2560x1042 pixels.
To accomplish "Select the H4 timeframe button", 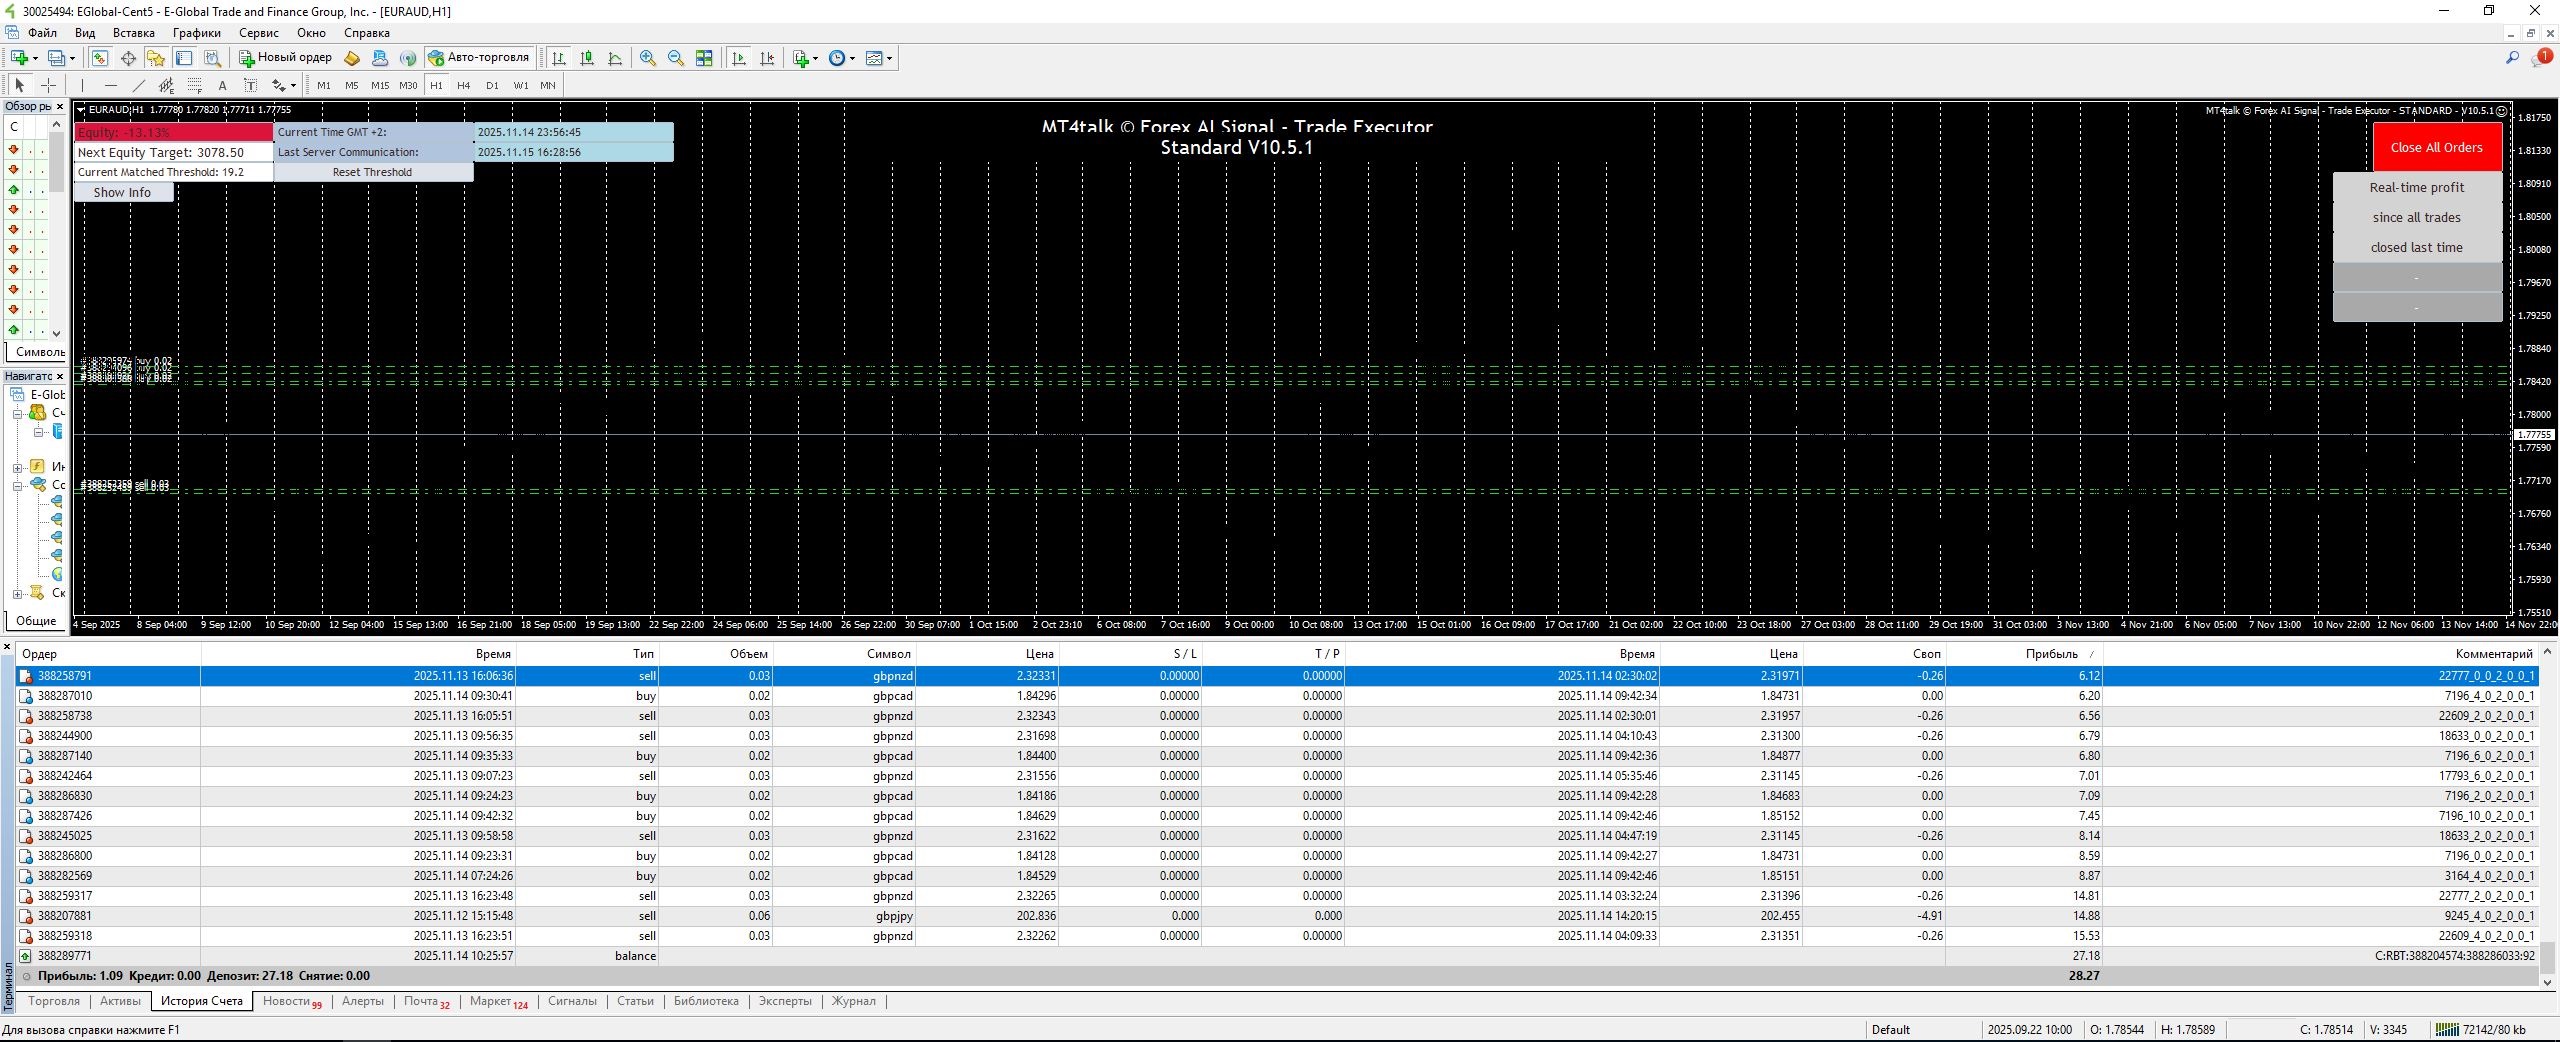I will [x=463, y=85].
